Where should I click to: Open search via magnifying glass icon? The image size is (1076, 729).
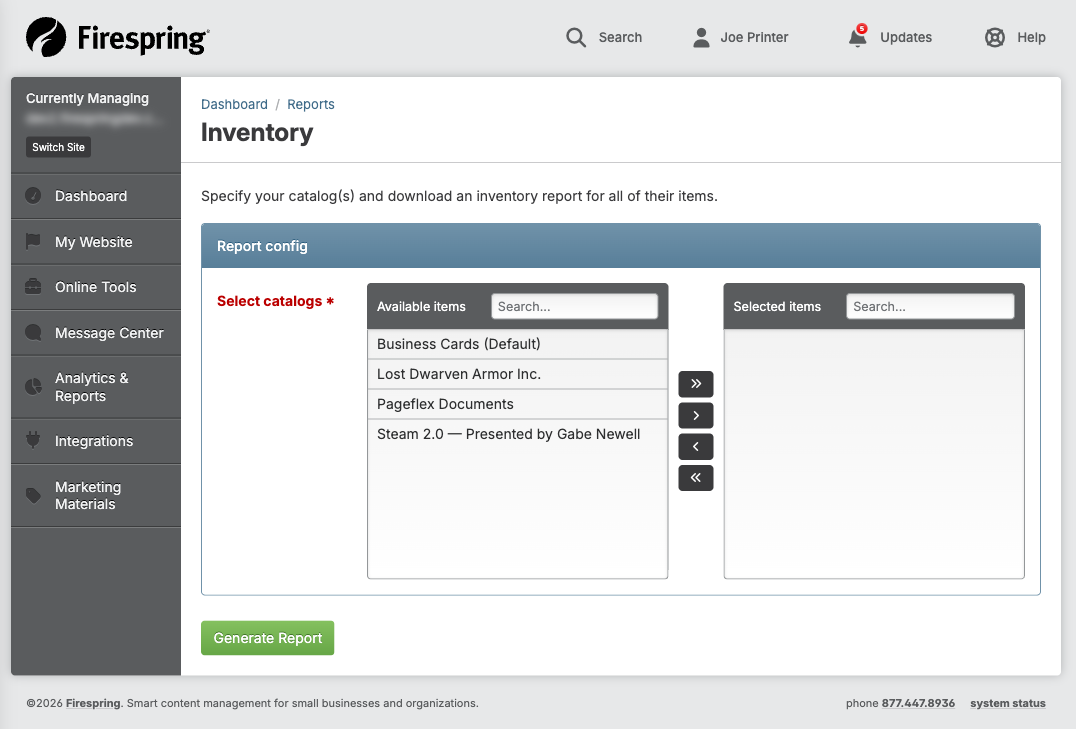pyautogui.click(x=576, y=37)
